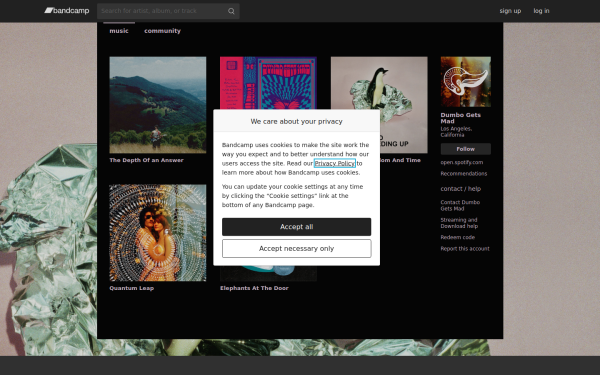Click the Dumbo Gets Mad artist image

coord(465,82)
